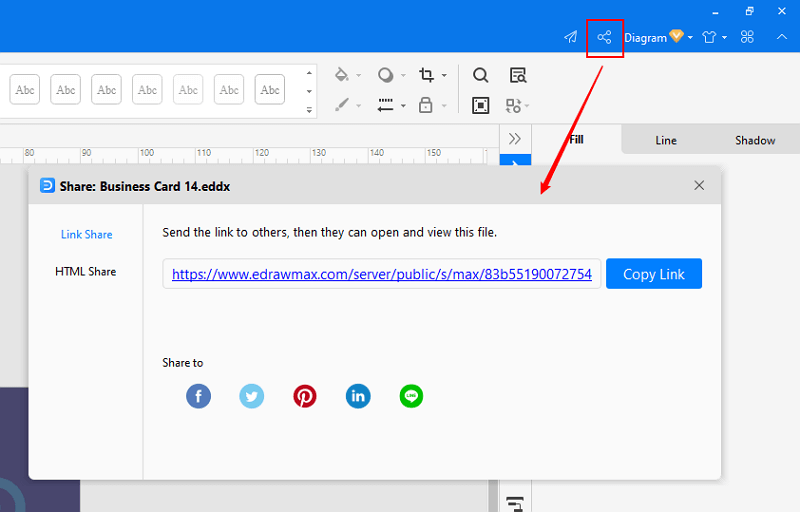Select the first Abc style thumbnail
The width and height of the screenshot is (800, 512).
tap(24, 89)
